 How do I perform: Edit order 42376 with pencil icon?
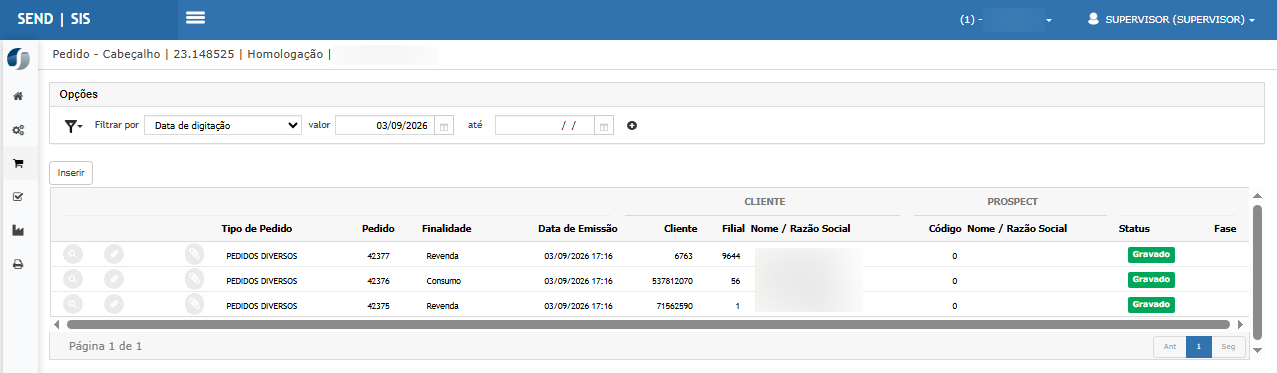[x=115, y=280]
